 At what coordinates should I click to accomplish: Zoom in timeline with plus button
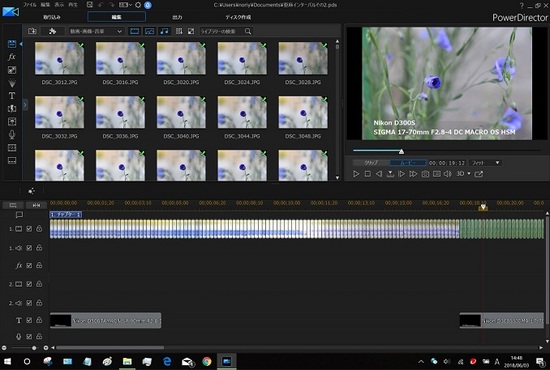pos(46,348)
